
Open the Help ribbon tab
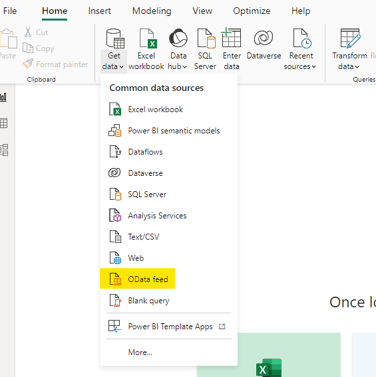click(x=301, y=11)
